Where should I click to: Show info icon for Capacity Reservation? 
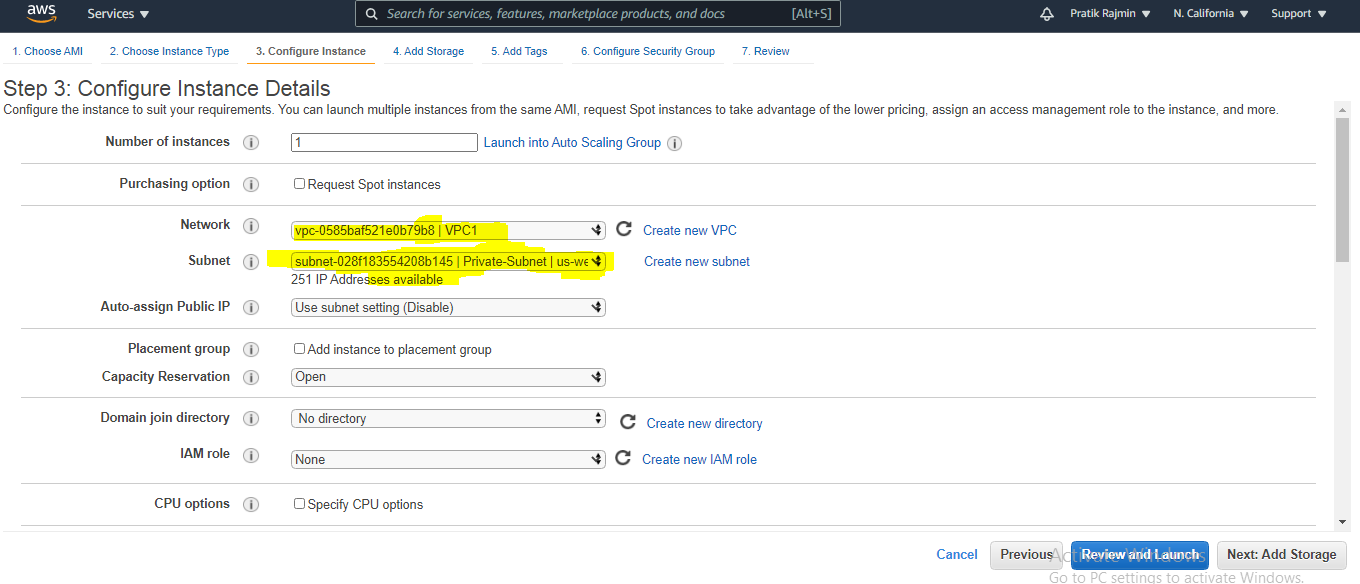pos(251,378)
